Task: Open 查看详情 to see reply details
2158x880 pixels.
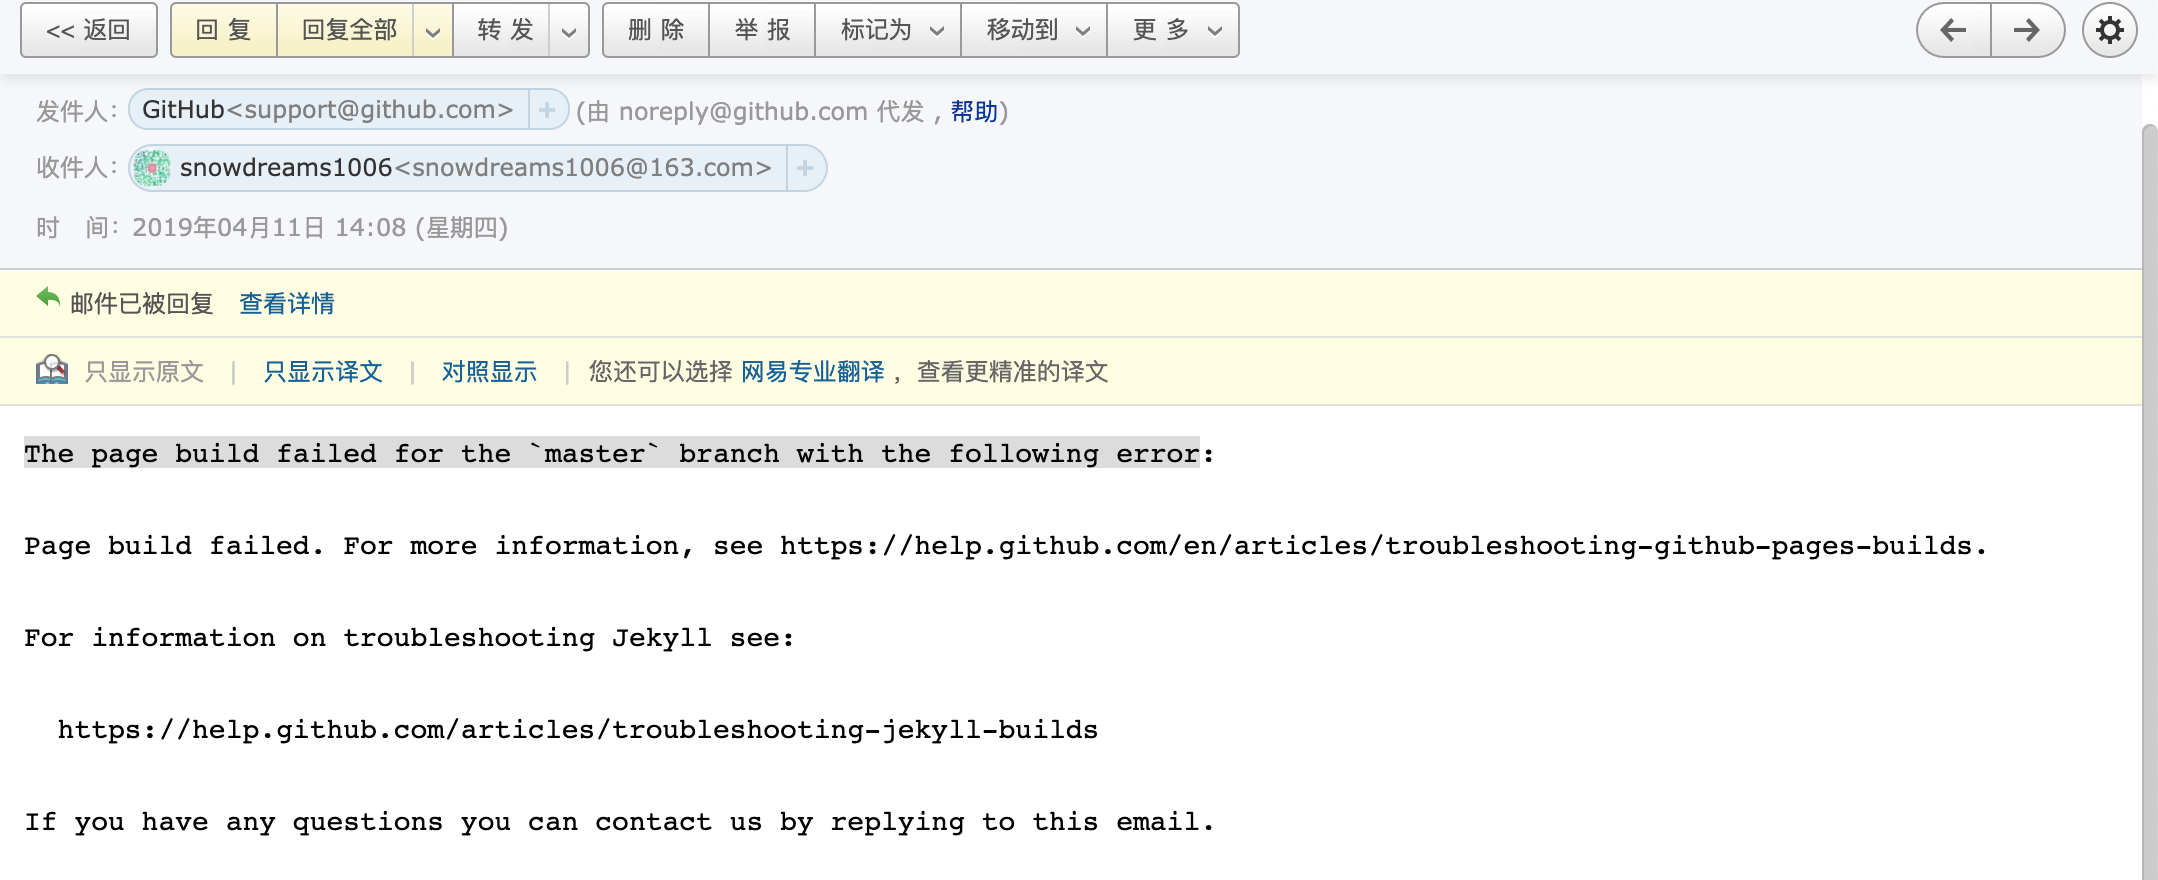Action: tap(285, 303)
